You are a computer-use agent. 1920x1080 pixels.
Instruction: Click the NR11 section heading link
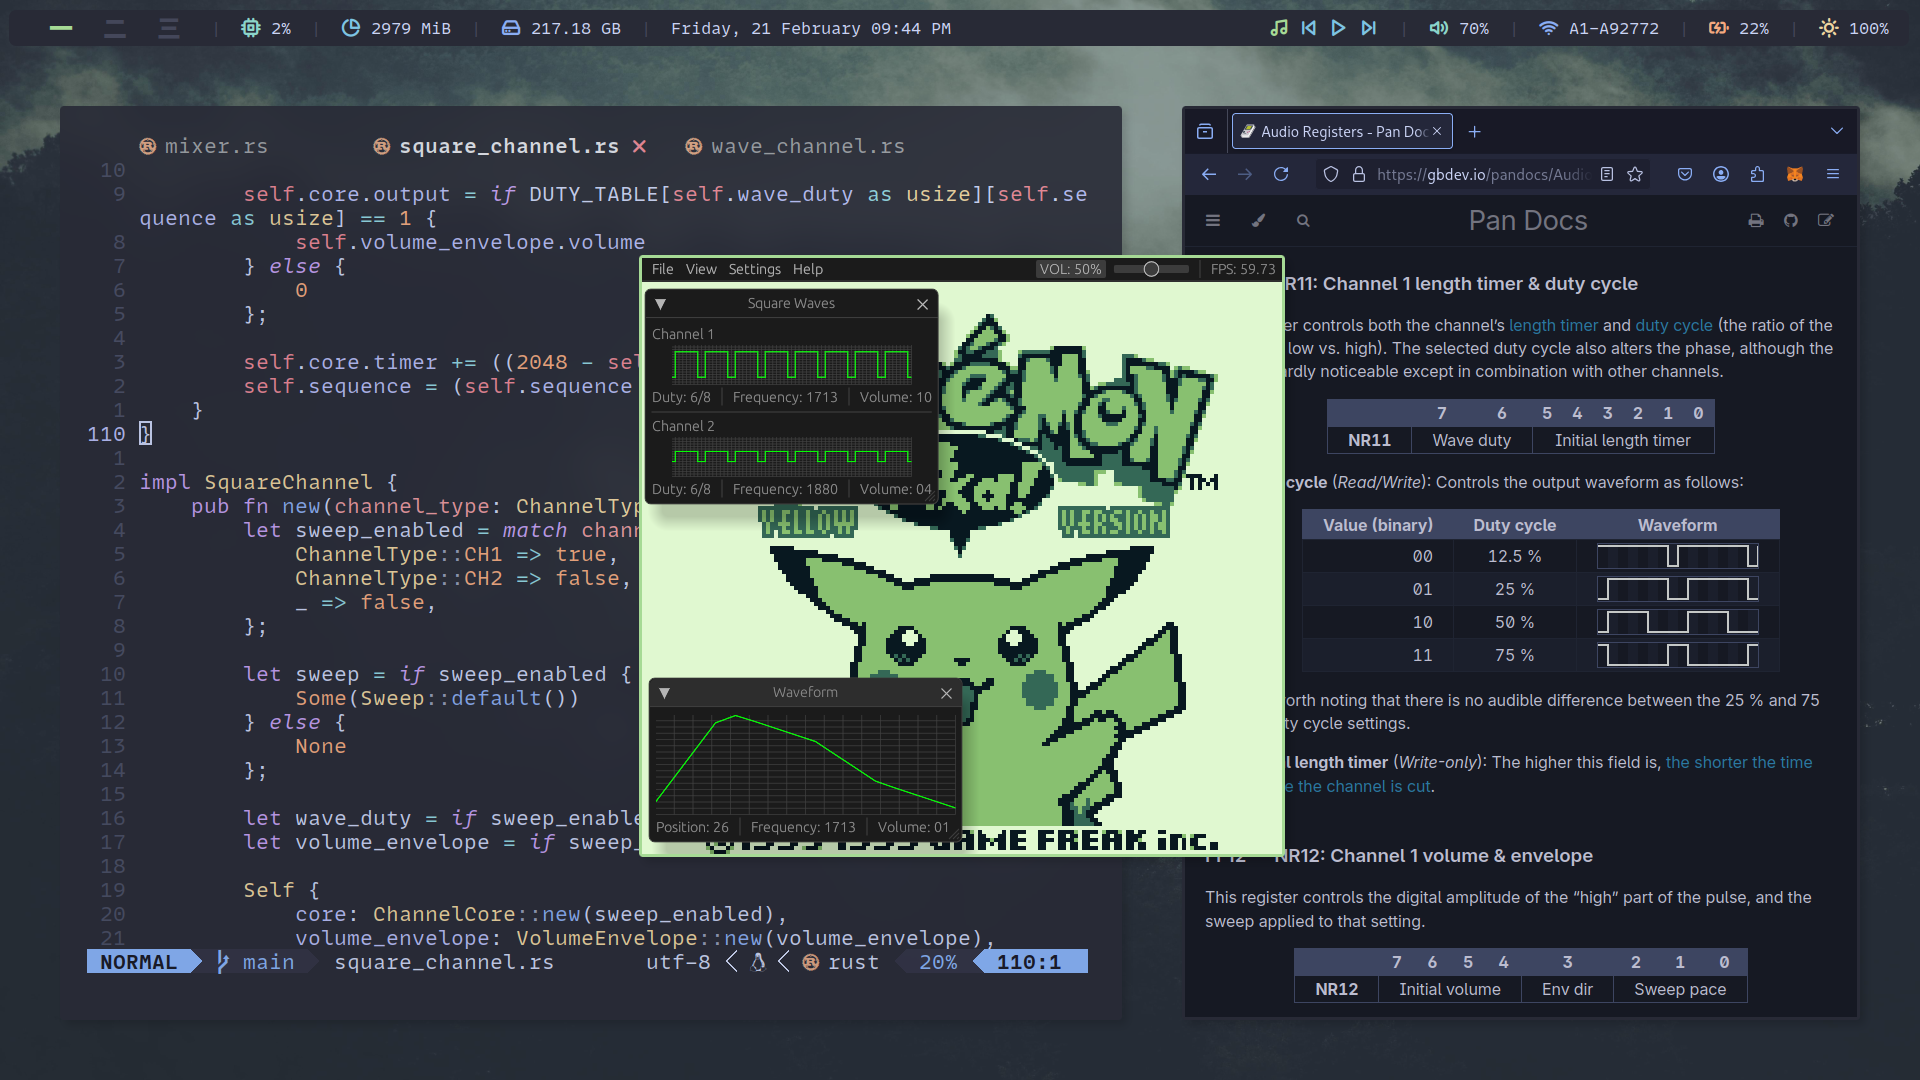click(x=1461, y=284)
